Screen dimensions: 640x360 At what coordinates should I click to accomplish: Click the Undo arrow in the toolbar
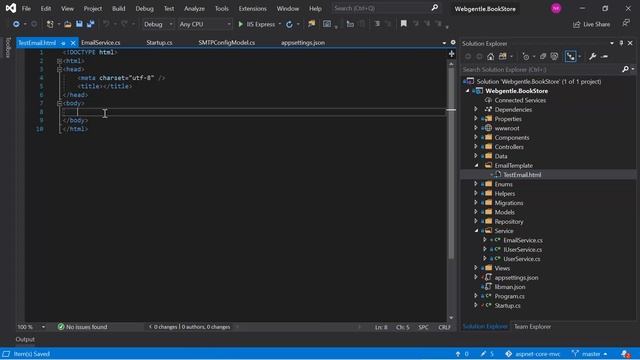(x=106, y=24)
